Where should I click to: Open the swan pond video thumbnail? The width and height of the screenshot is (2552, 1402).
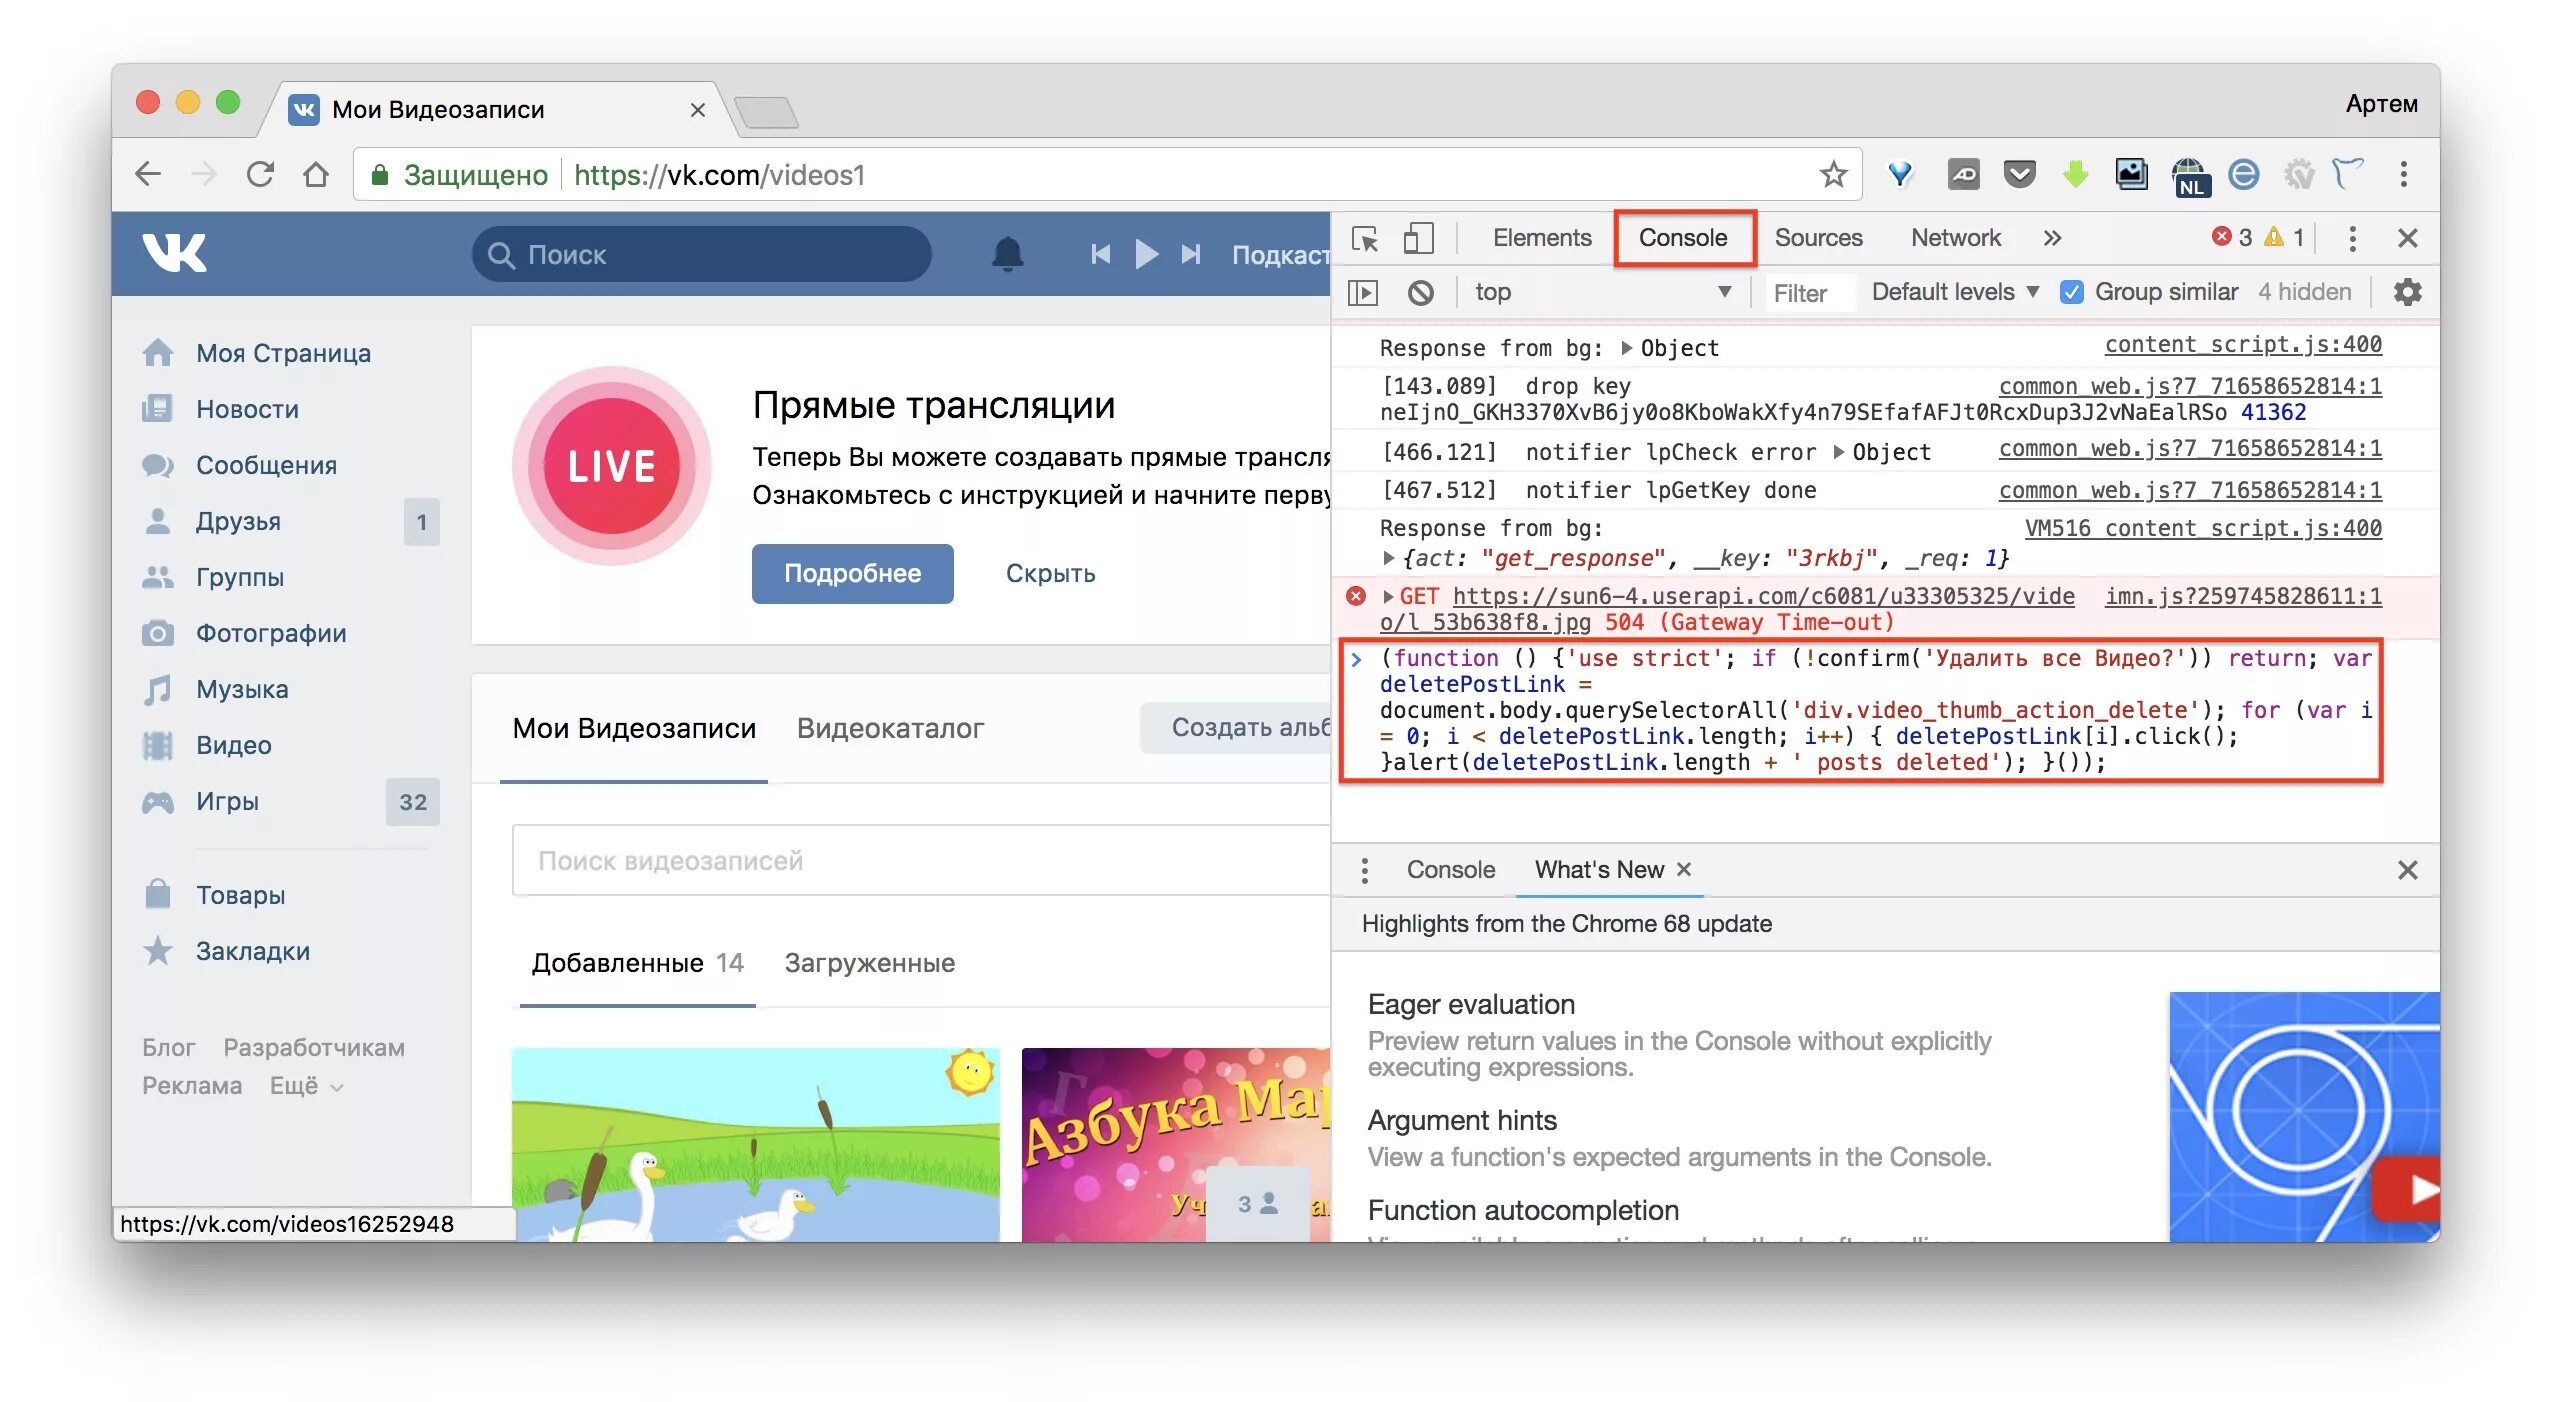tap(755, 1144)
